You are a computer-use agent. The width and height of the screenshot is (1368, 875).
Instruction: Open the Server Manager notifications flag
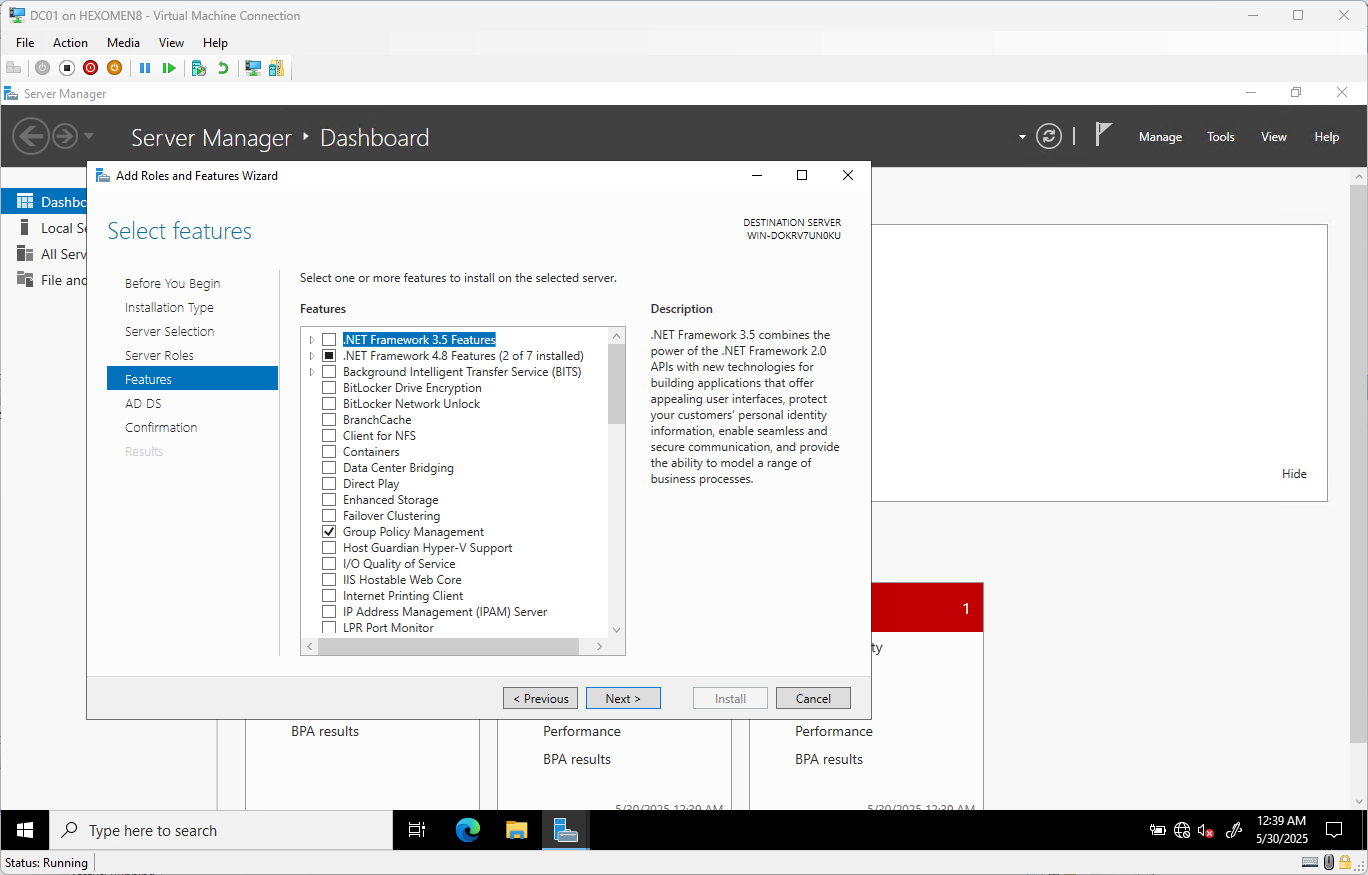click(x=1103, y=135)
